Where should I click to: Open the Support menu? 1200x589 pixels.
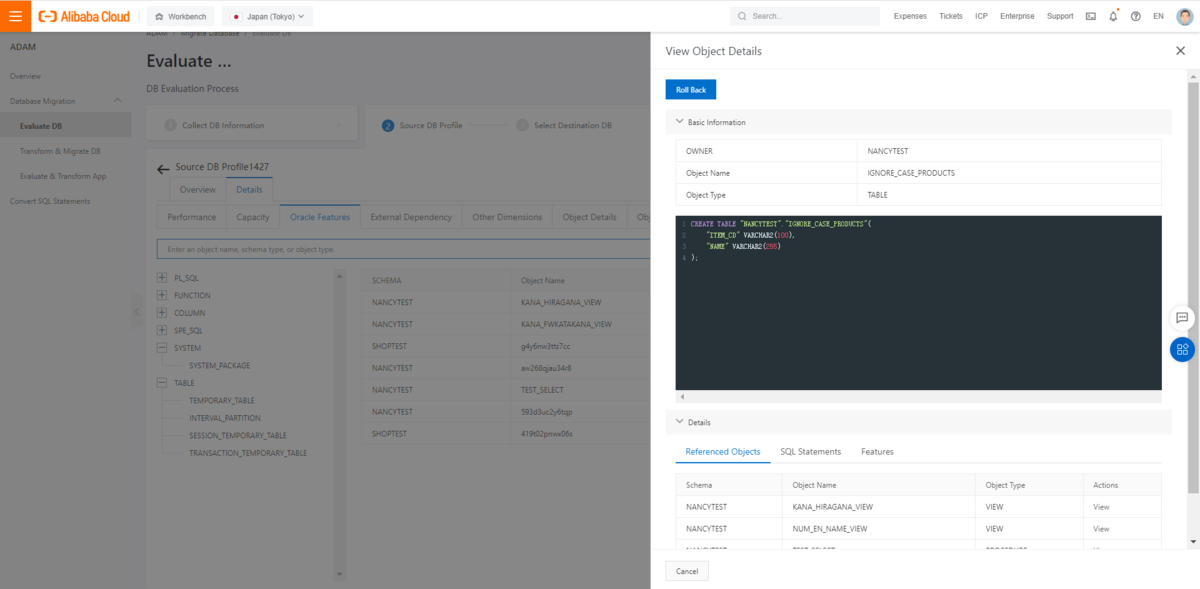click(x=1060, y=16)
